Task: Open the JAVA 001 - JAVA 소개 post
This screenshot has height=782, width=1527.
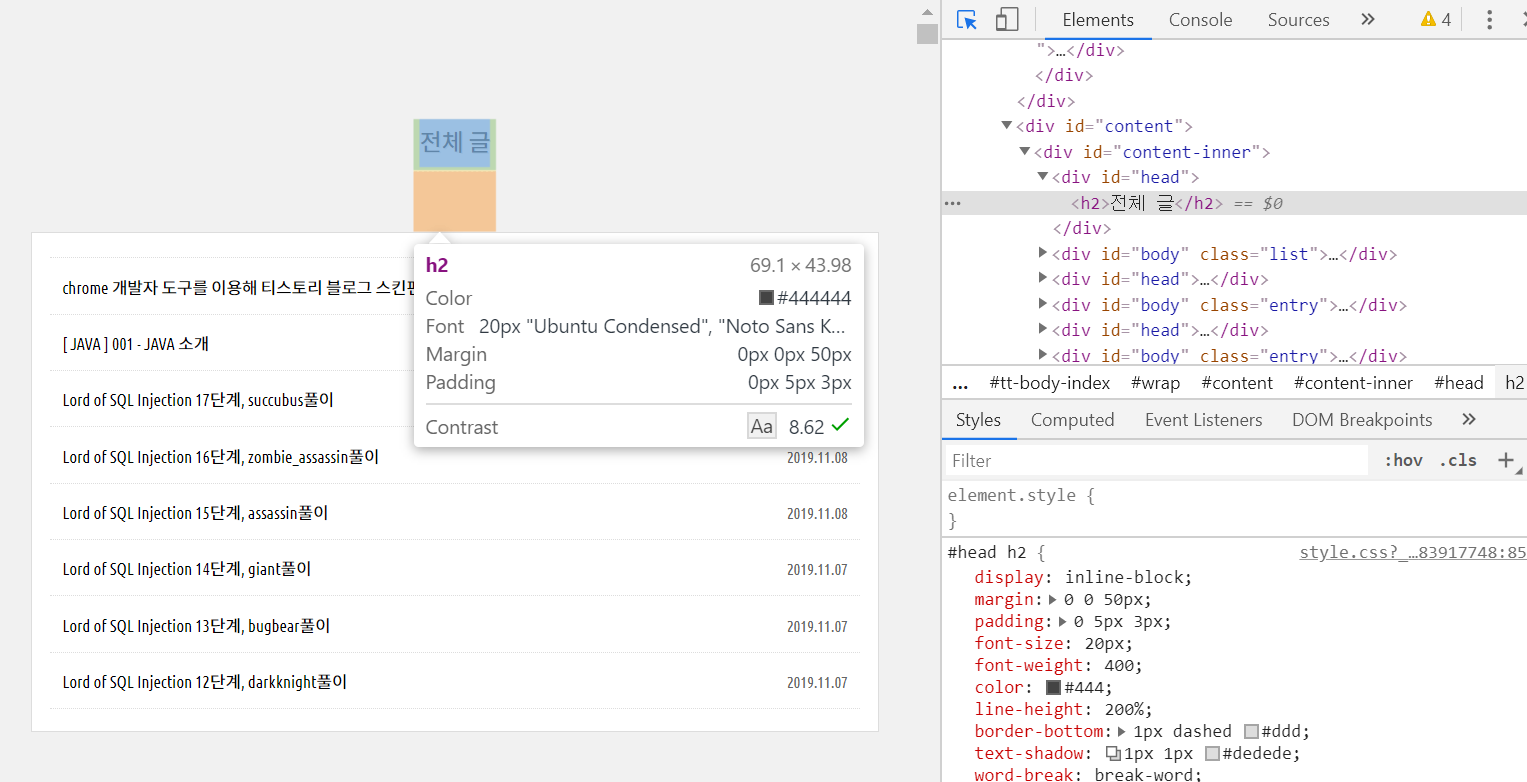Action: click(135, 344)
